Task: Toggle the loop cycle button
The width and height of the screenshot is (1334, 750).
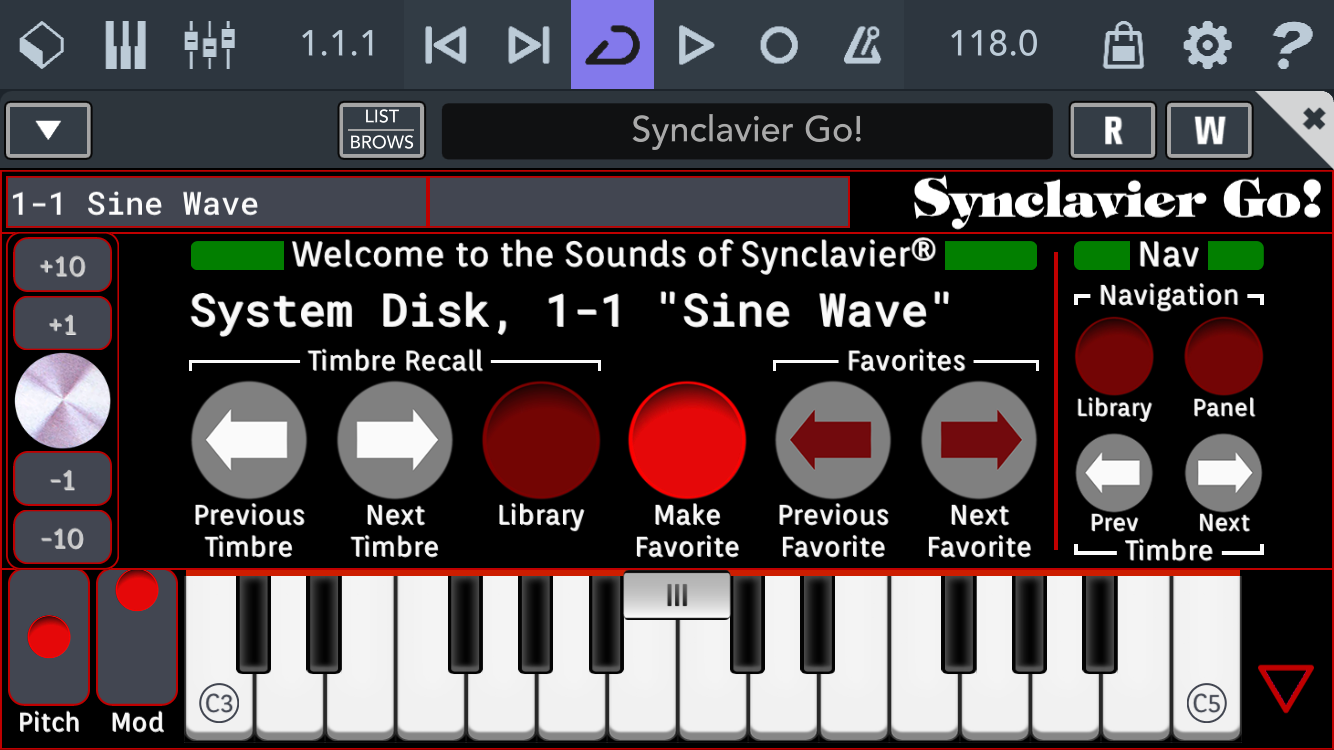Action: (x=612, y=45)
